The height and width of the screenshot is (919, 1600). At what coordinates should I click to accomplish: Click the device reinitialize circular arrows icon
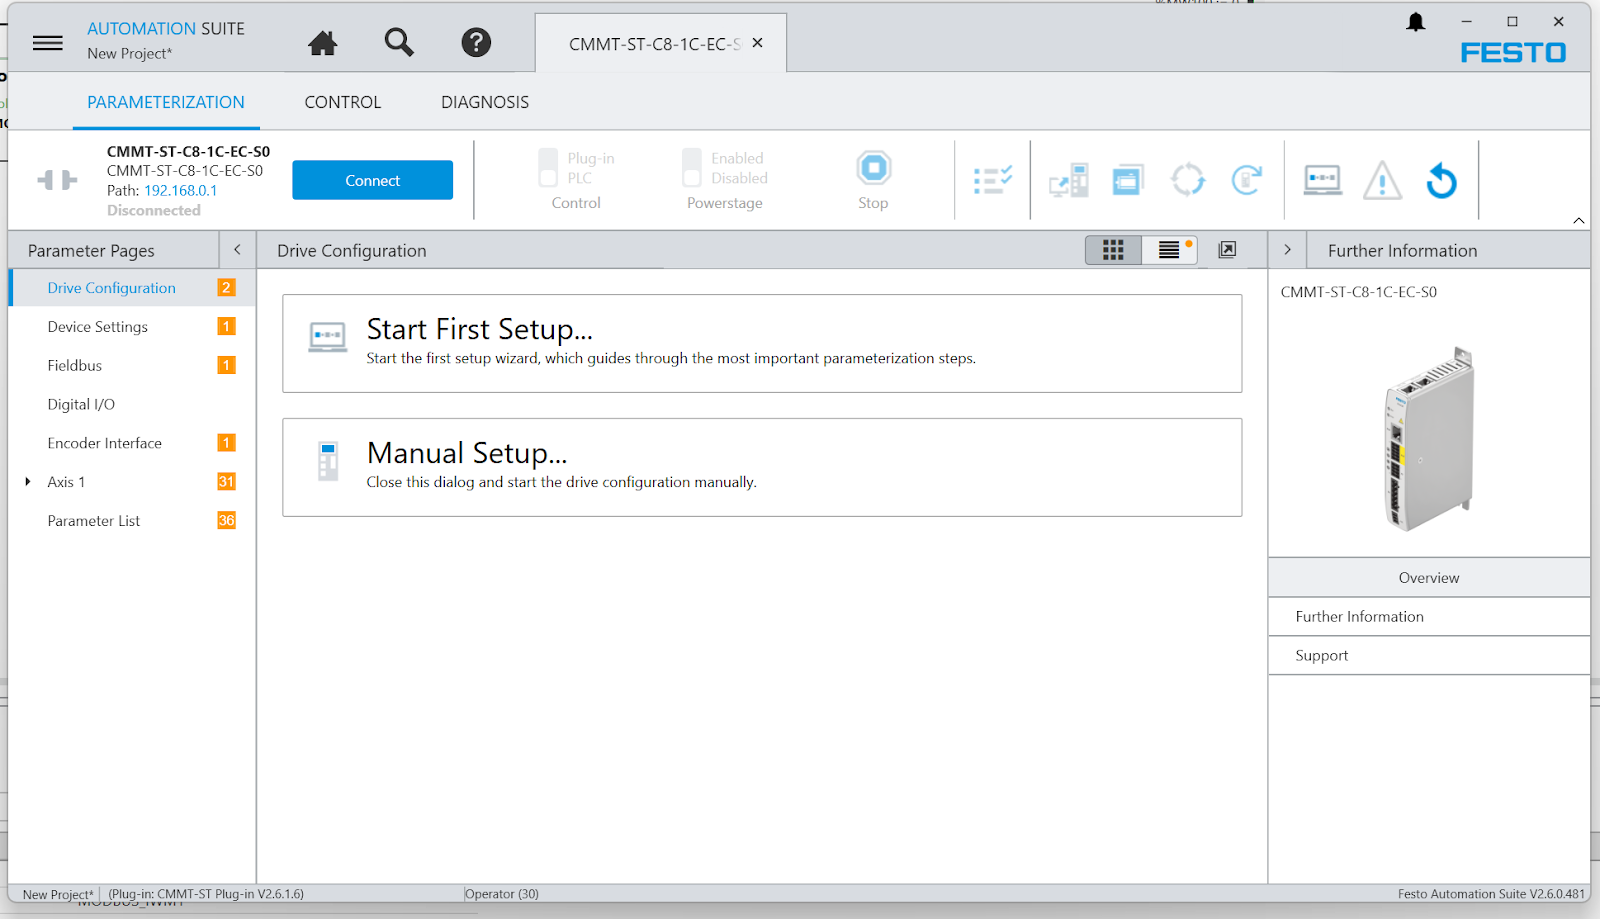(1187, 180)
